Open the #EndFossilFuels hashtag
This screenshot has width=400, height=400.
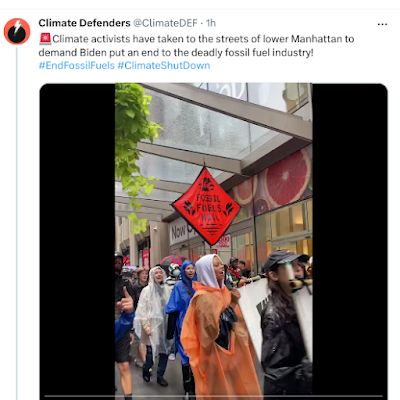pos(77,65)
